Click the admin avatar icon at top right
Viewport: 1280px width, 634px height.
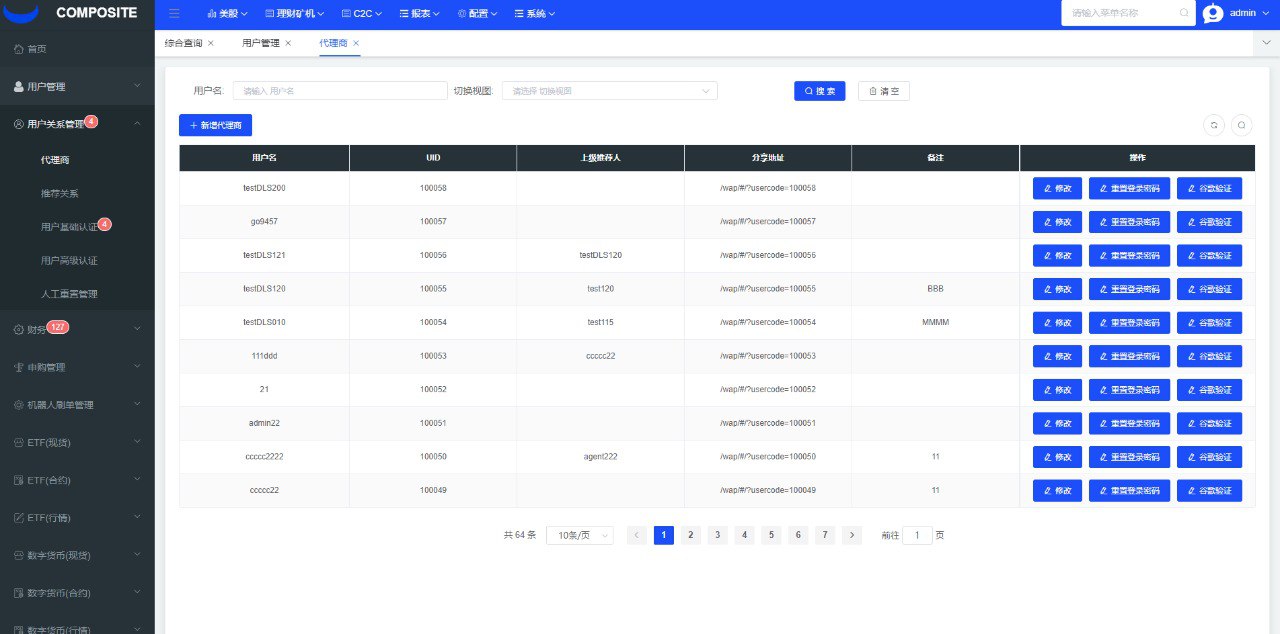tap(1213, 13)
